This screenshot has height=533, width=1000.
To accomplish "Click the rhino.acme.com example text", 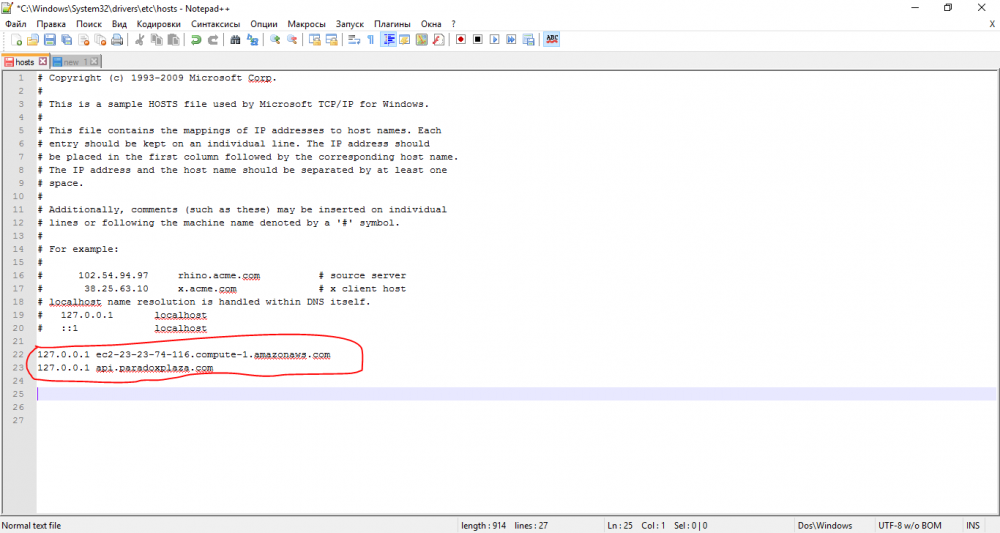I will pos(219,275).
